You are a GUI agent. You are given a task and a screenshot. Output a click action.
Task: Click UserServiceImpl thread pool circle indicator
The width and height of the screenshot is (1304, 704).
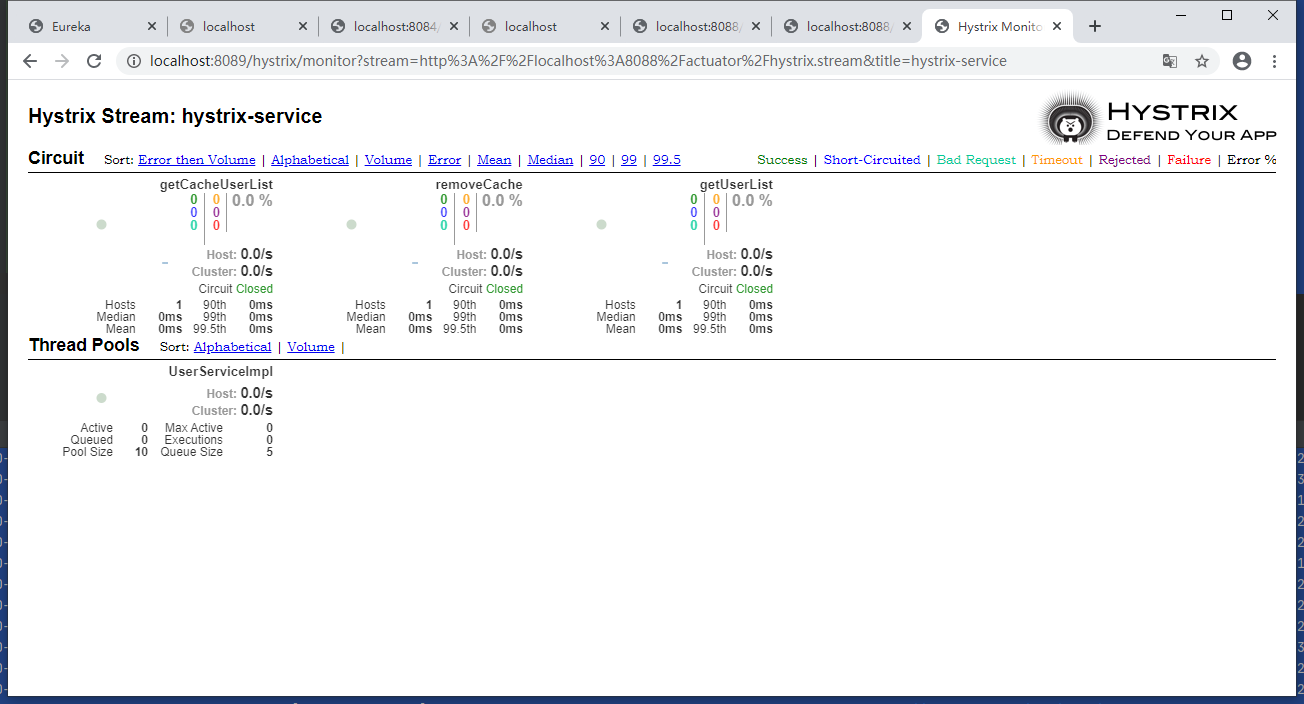pos(101,398)
